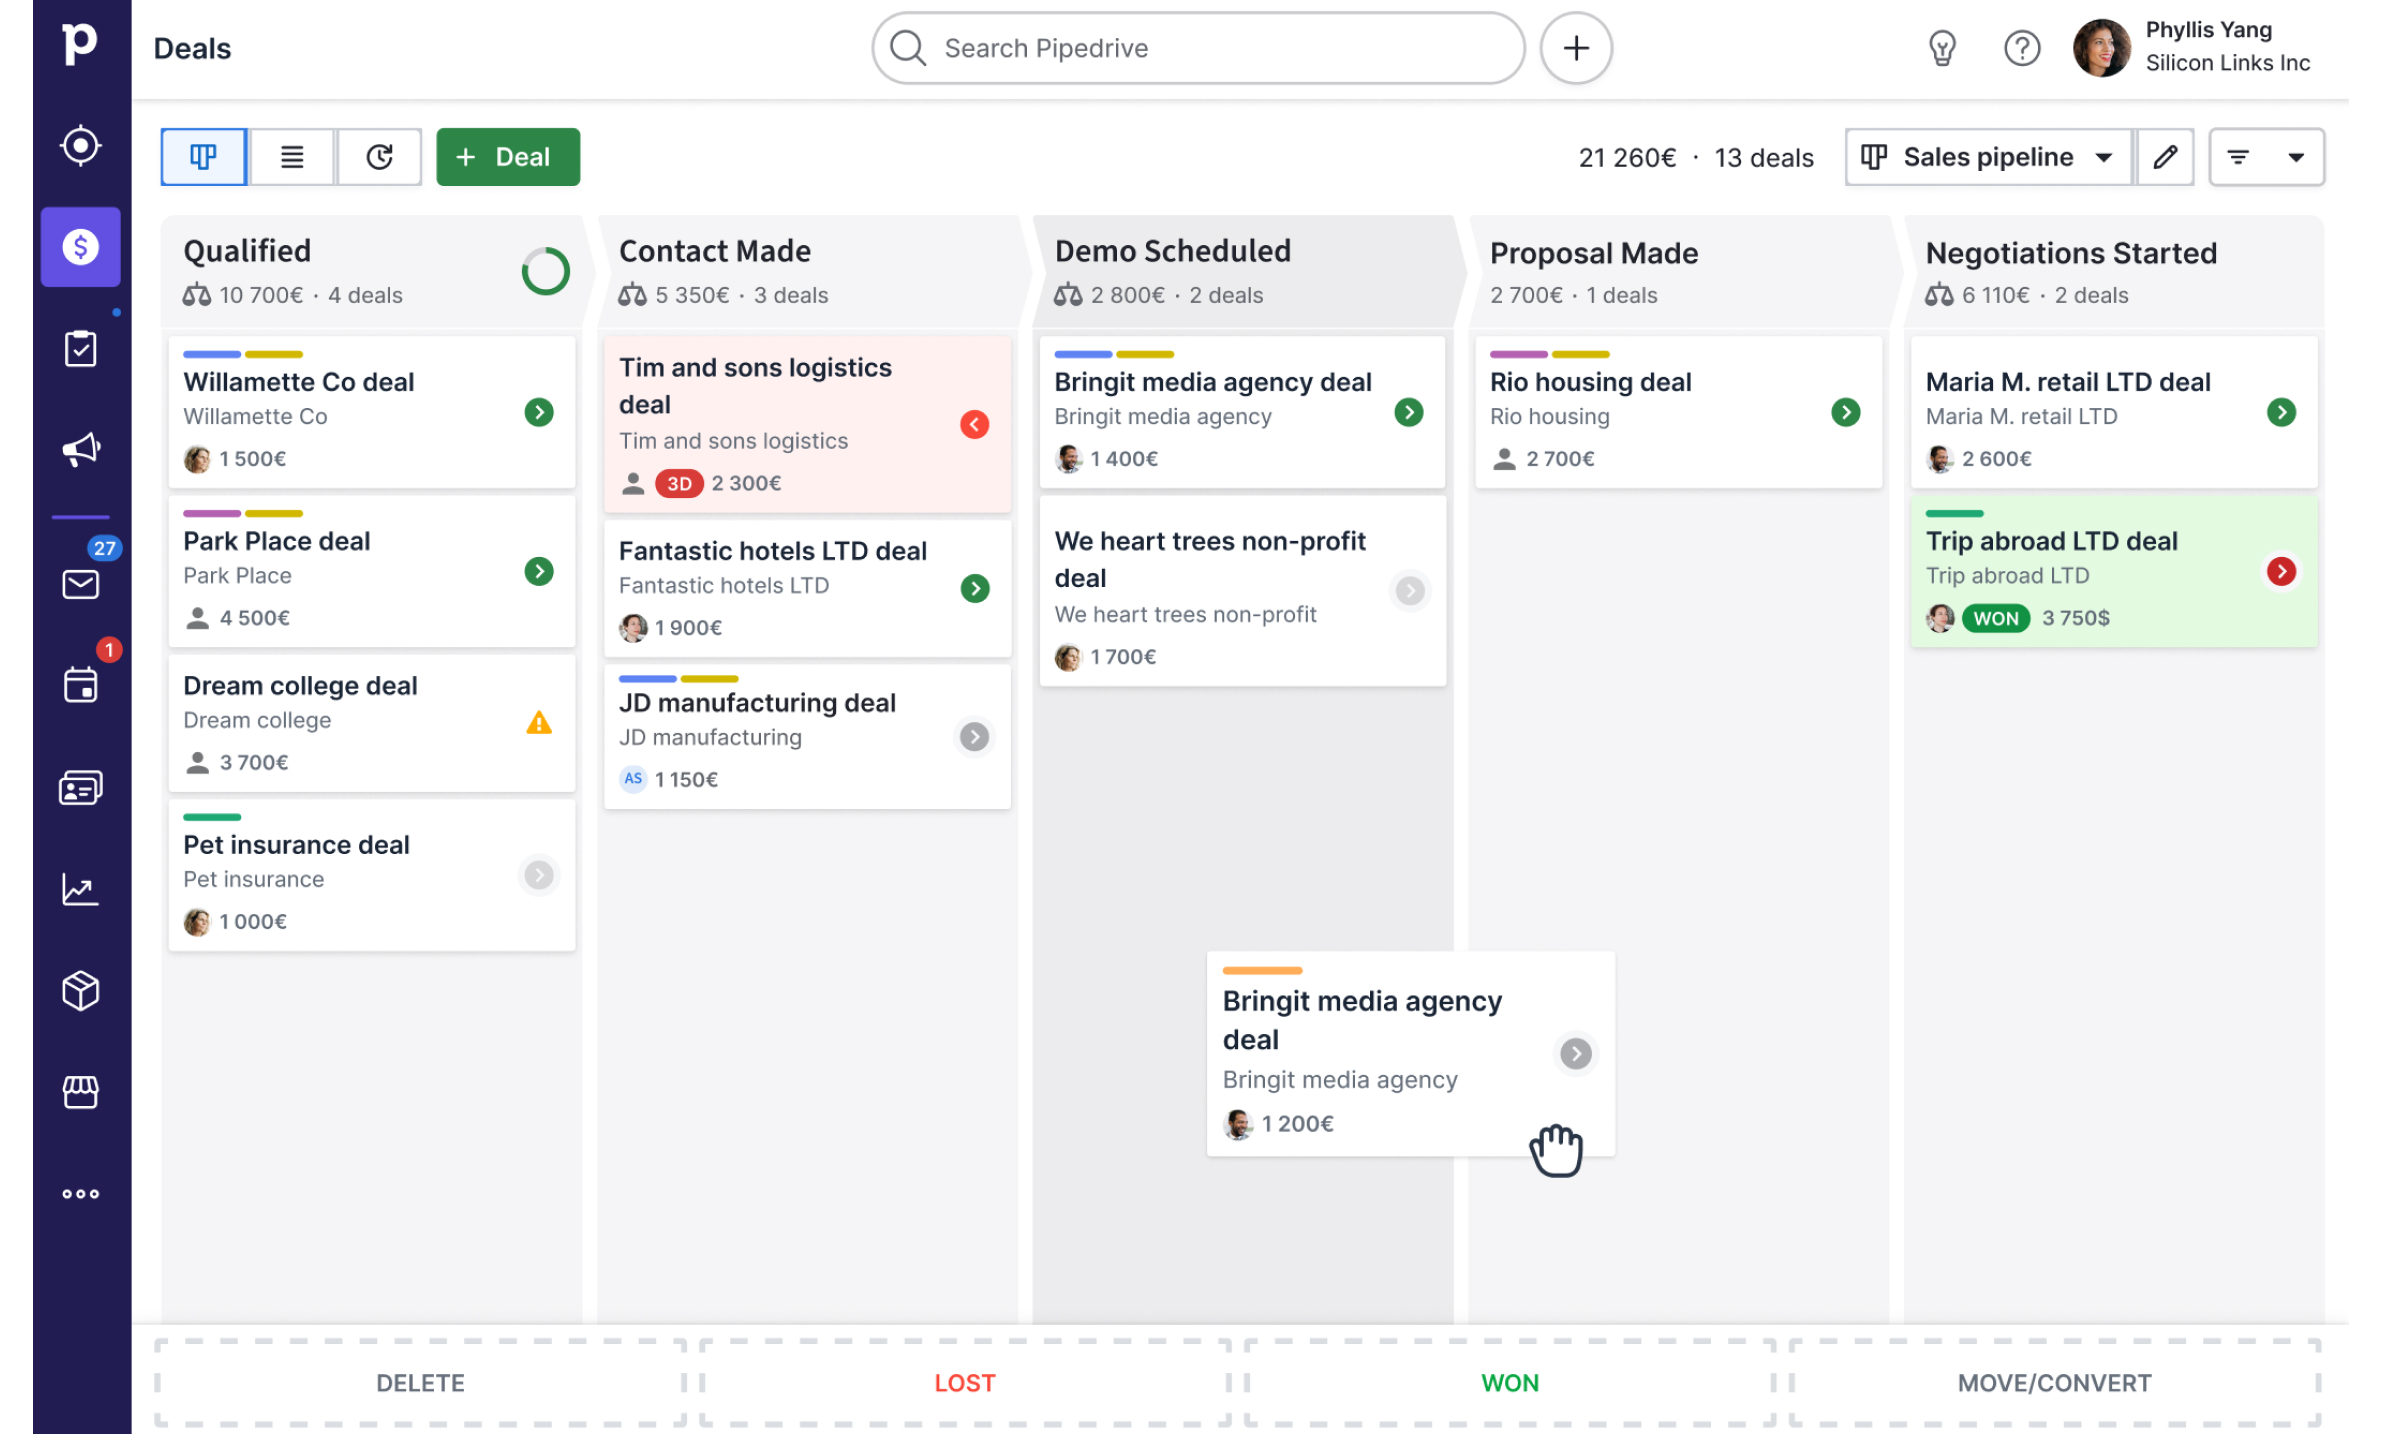Click the green Deal add button

coord(508,157)
